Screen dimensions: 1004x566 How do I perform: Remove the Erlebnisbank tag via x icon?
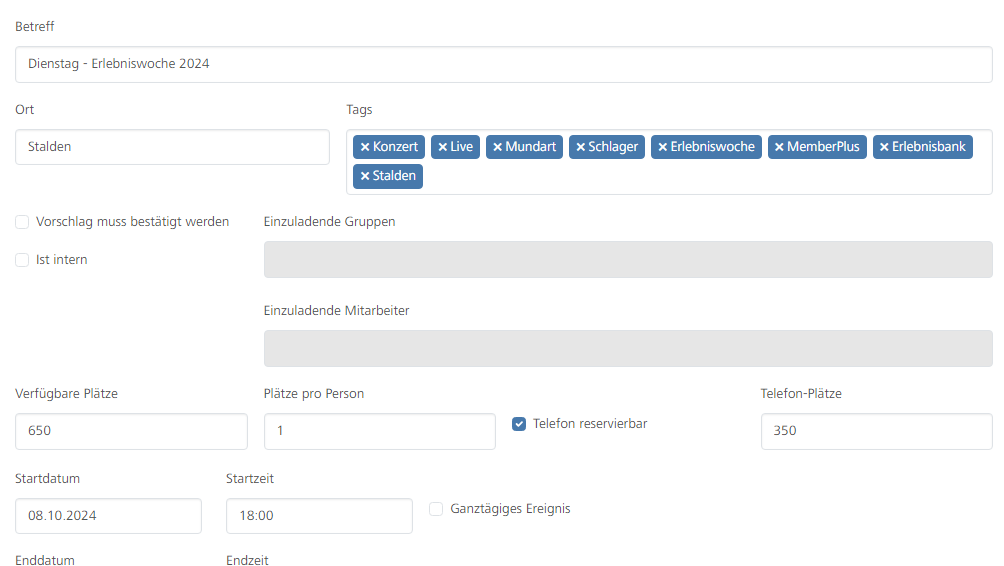884,147
